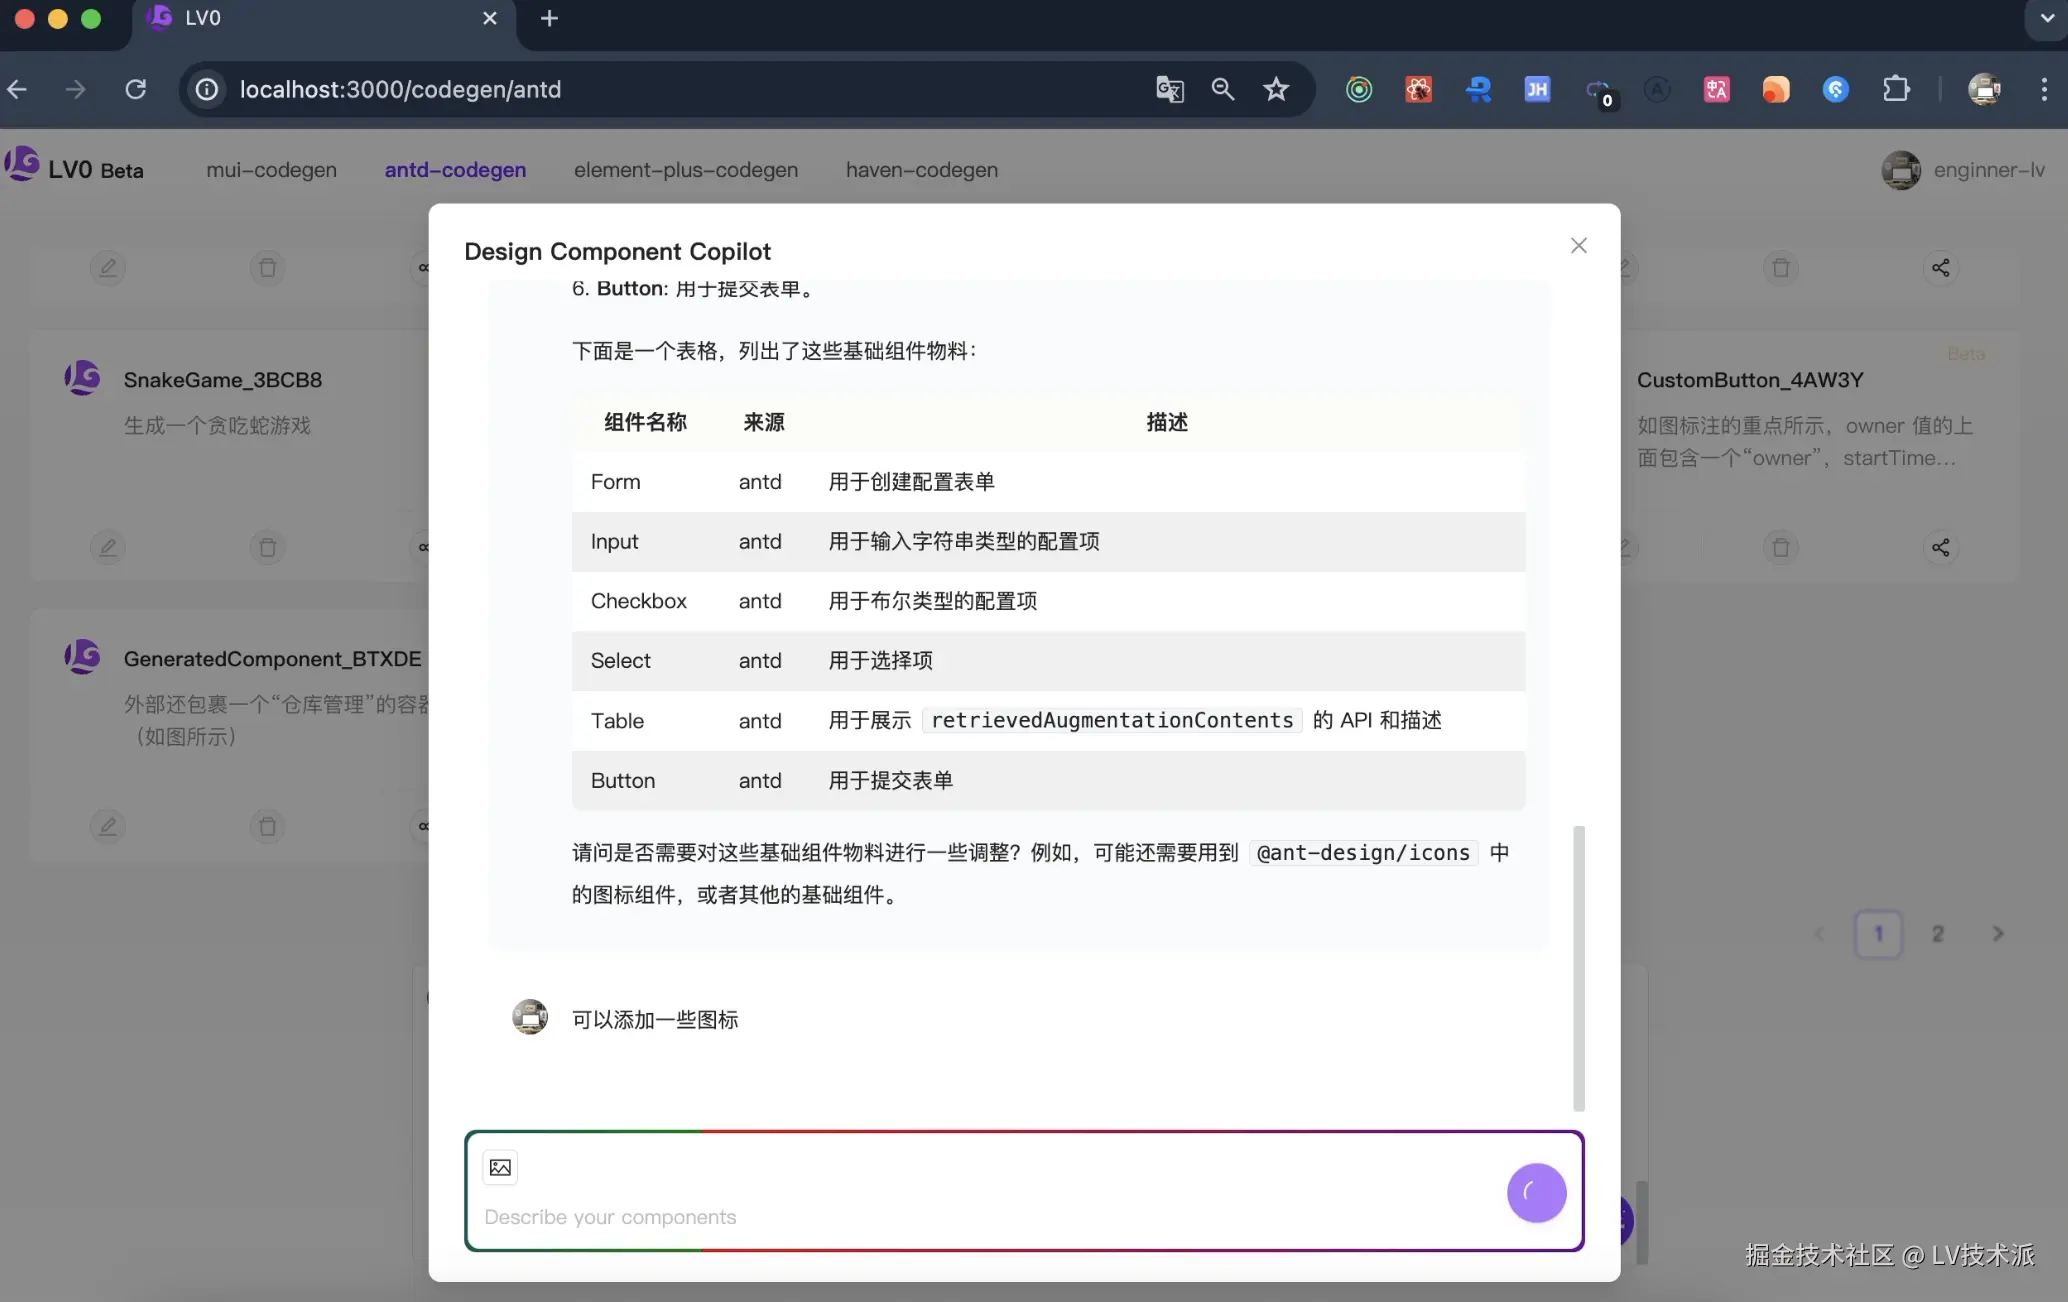Click the chat dialog vertical scrollbar
The height and width of the screenshot is (1302, 2068).
[x=1578, y=967]
